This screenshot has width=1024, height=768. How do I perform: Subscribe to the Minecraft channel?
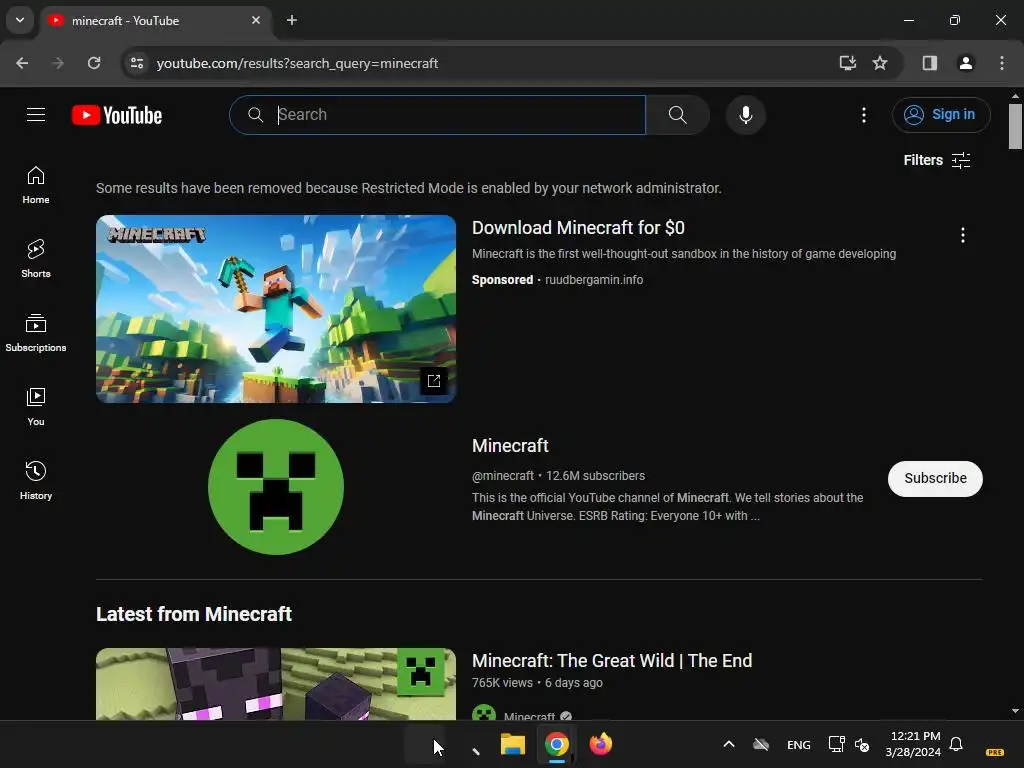[x=935, y=479]
